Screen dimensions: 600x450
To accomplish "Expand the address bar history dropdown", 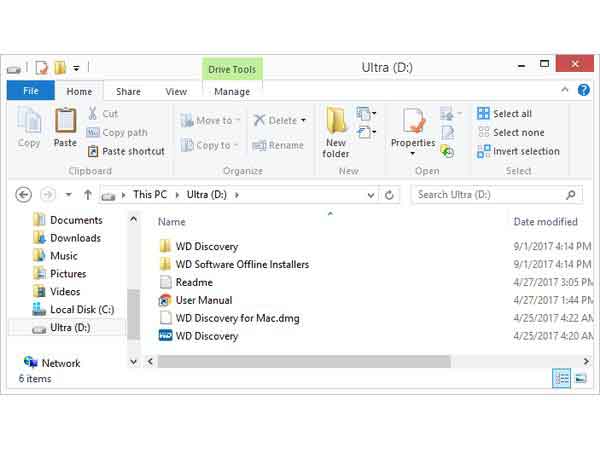I will (370, 195).
